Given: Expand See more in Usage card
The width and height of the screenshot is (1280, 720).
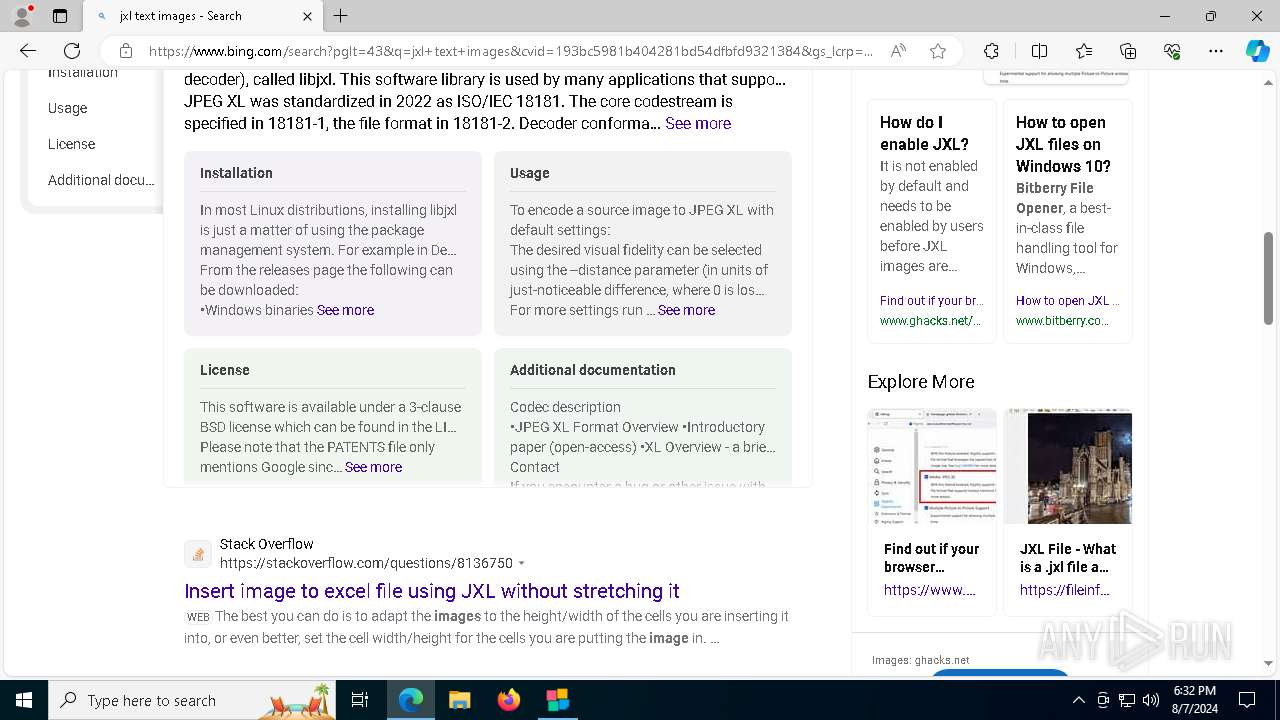Looking at the screenshot, I should (x=686, y=310).
